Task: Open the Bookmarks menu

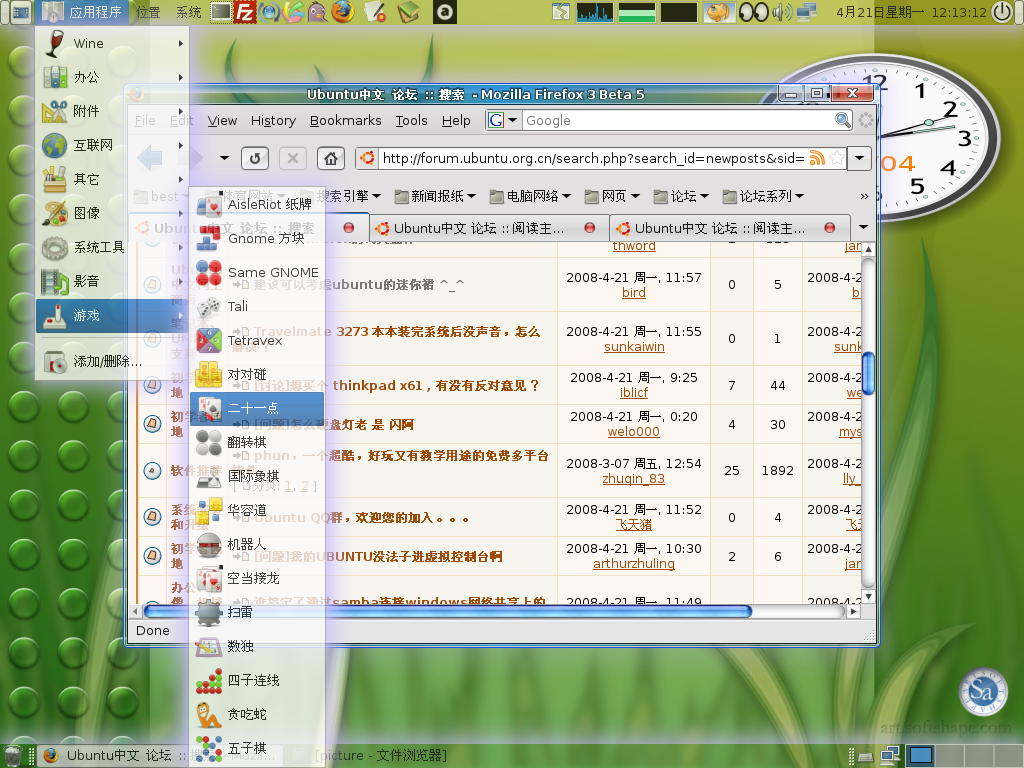Action: pyautogui.click(x=345, y=121)
